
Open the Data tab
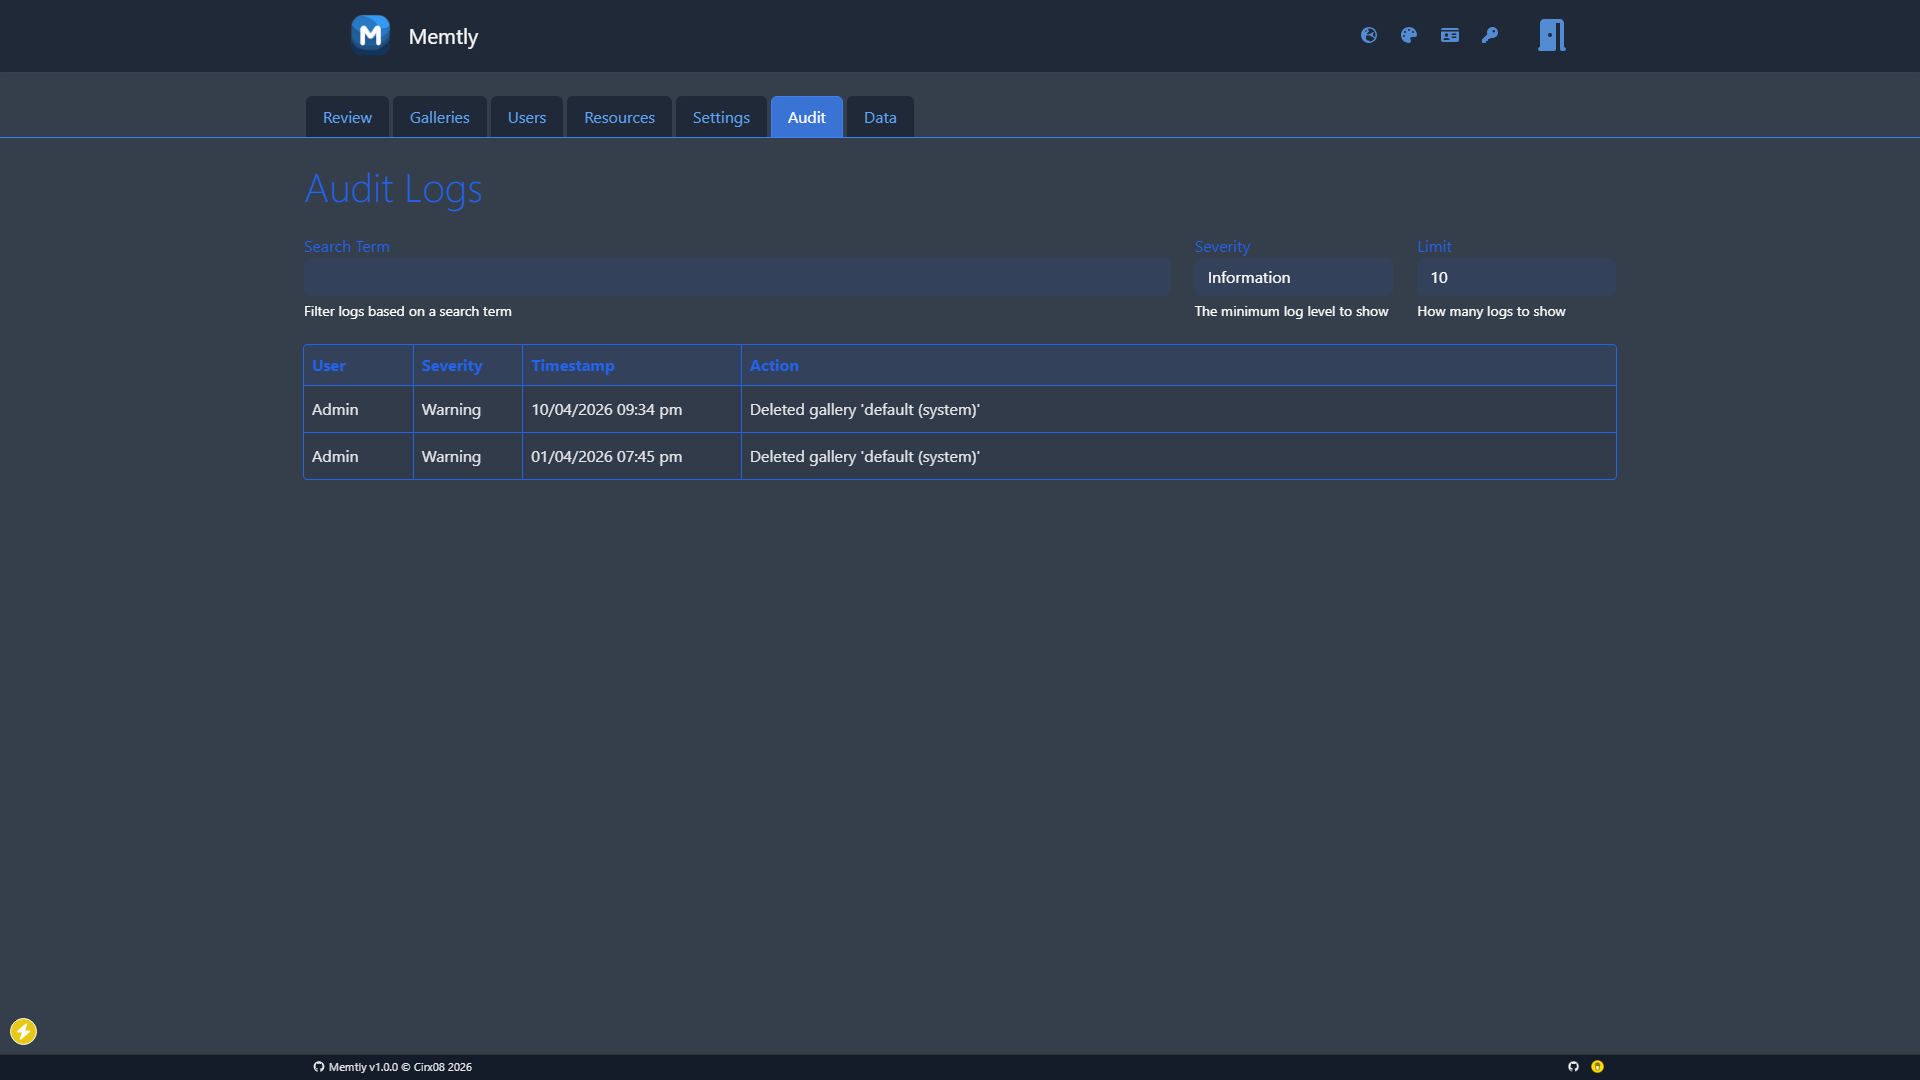tap(880, 117)
